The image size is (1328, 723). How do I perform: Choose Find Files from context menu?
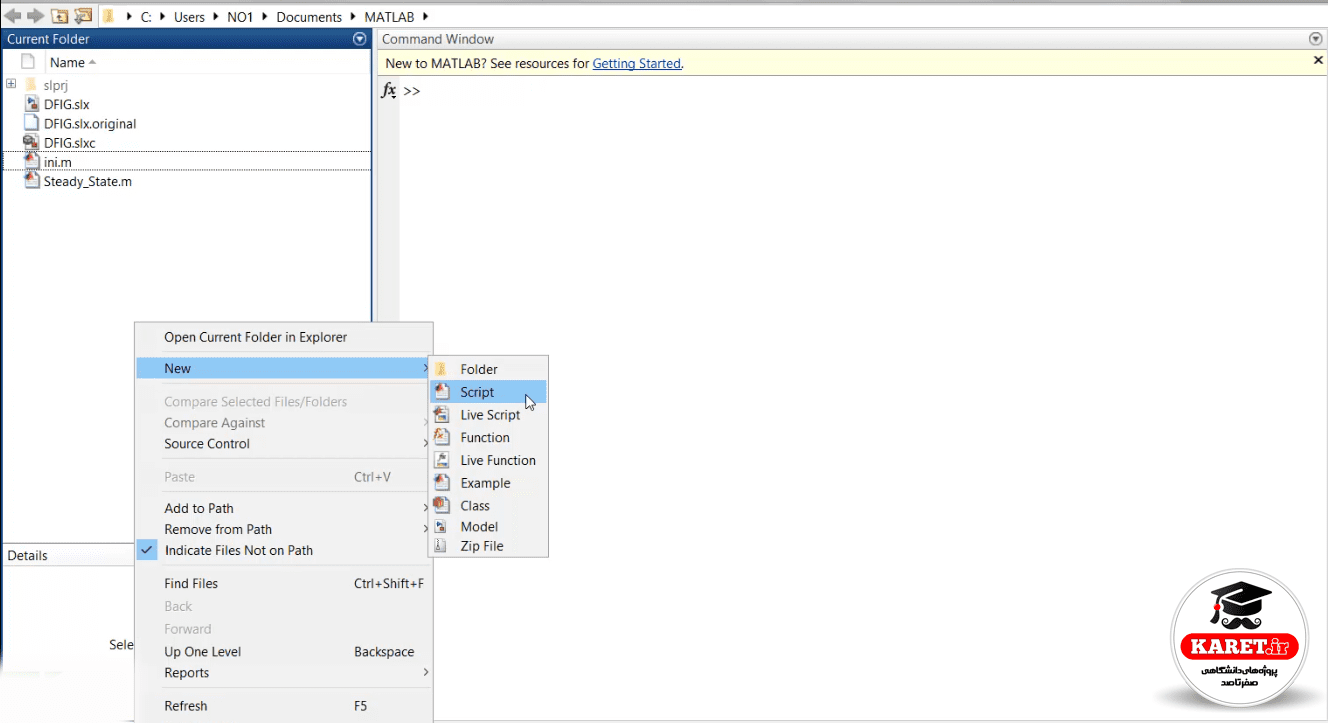[x=284, y=583]
